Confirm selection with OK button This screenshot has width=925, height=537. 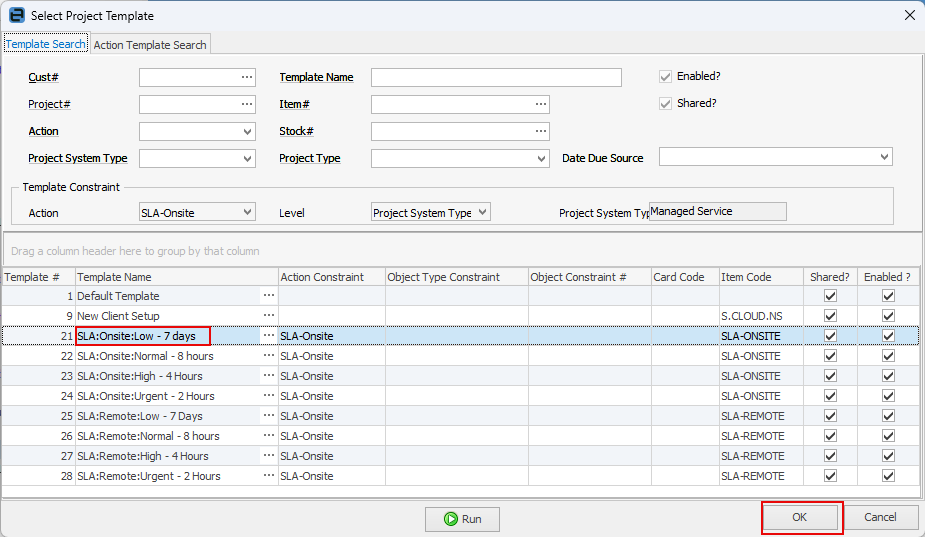click(800, 517)
